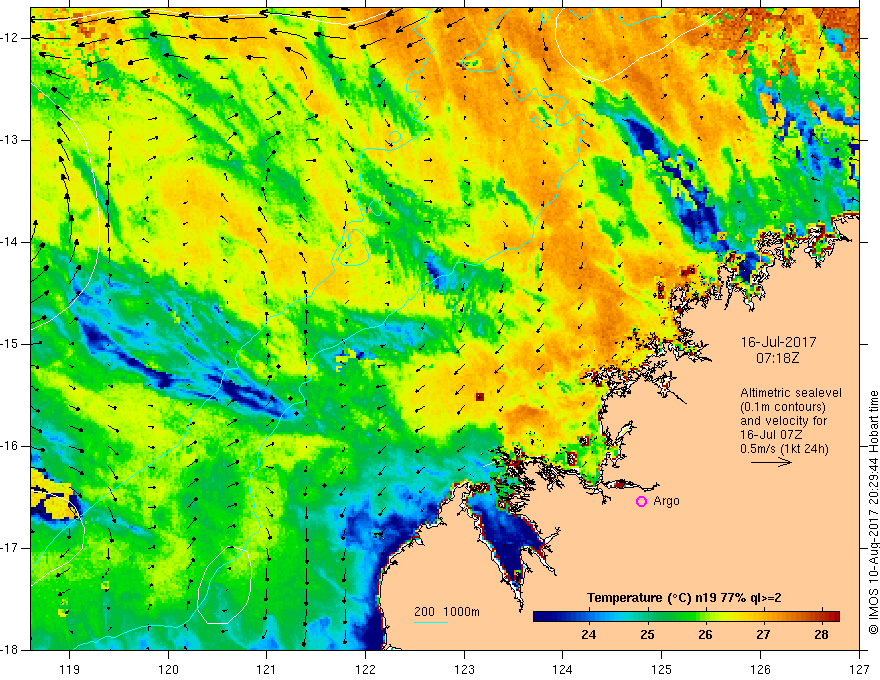The height and width of the screenshot is (680, 880).
Task: Click the 127 longitude axis label
Action: (859, 669)
